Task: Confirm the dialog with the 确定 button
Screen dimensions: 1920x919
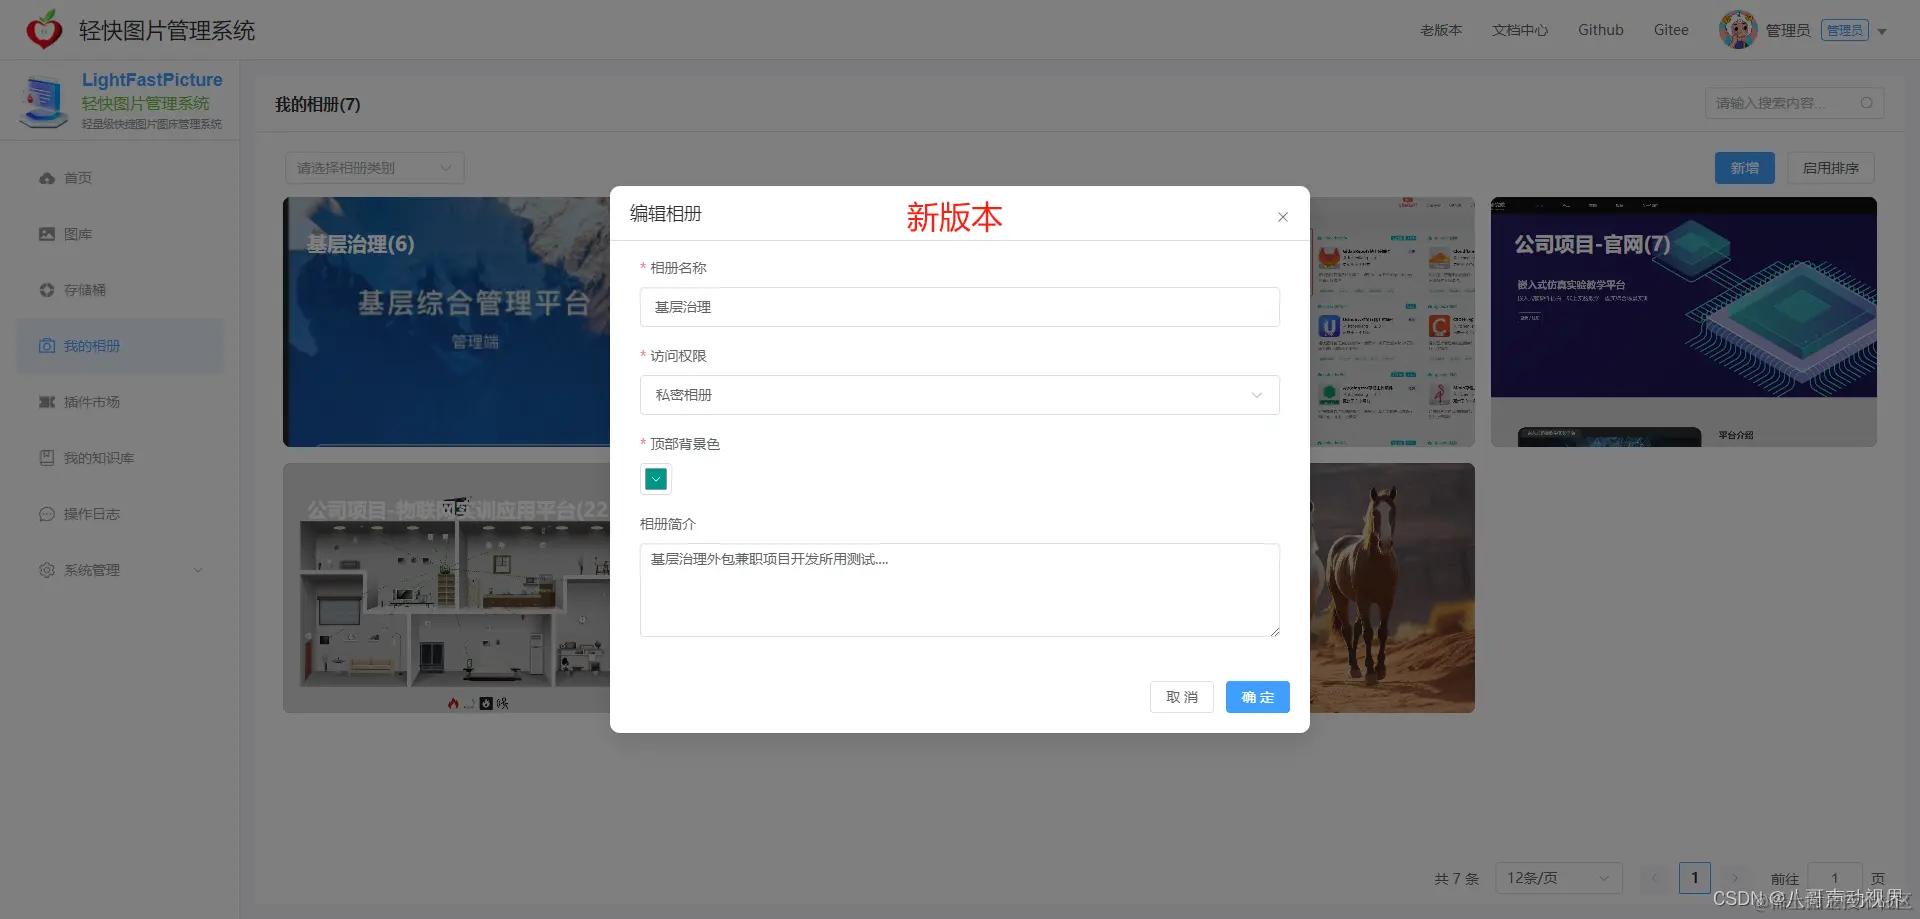Action: (1257, 697)
